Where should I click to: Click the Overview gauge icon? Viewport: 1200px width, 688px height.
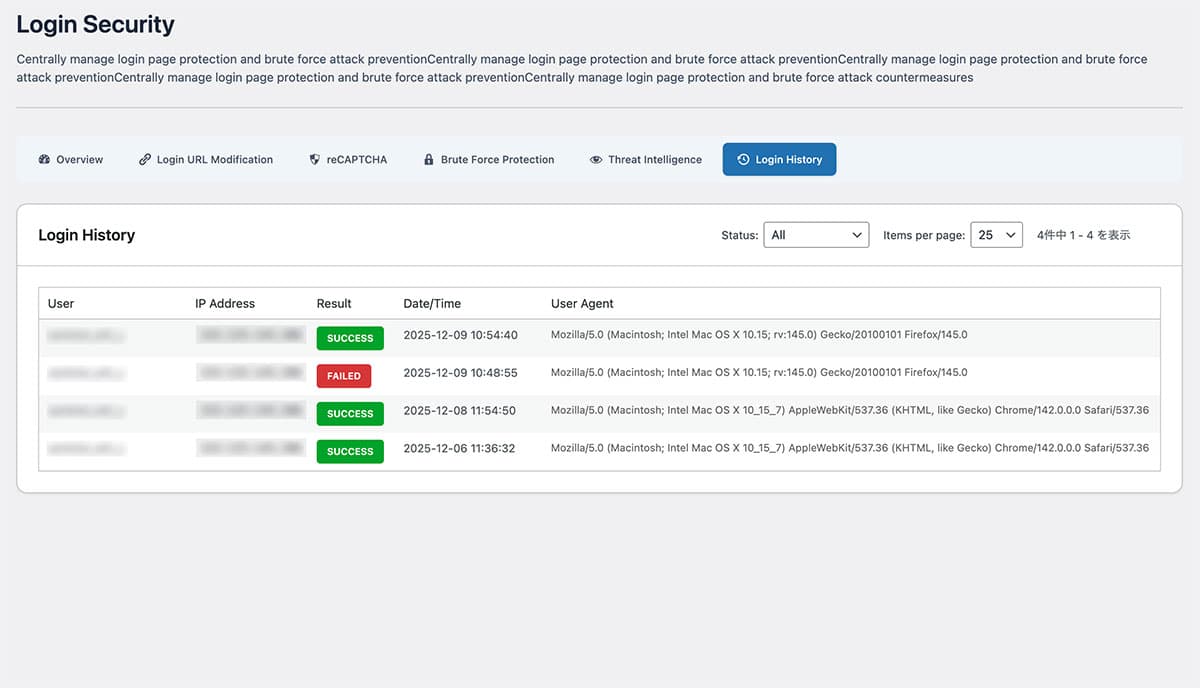coord(44,160)
